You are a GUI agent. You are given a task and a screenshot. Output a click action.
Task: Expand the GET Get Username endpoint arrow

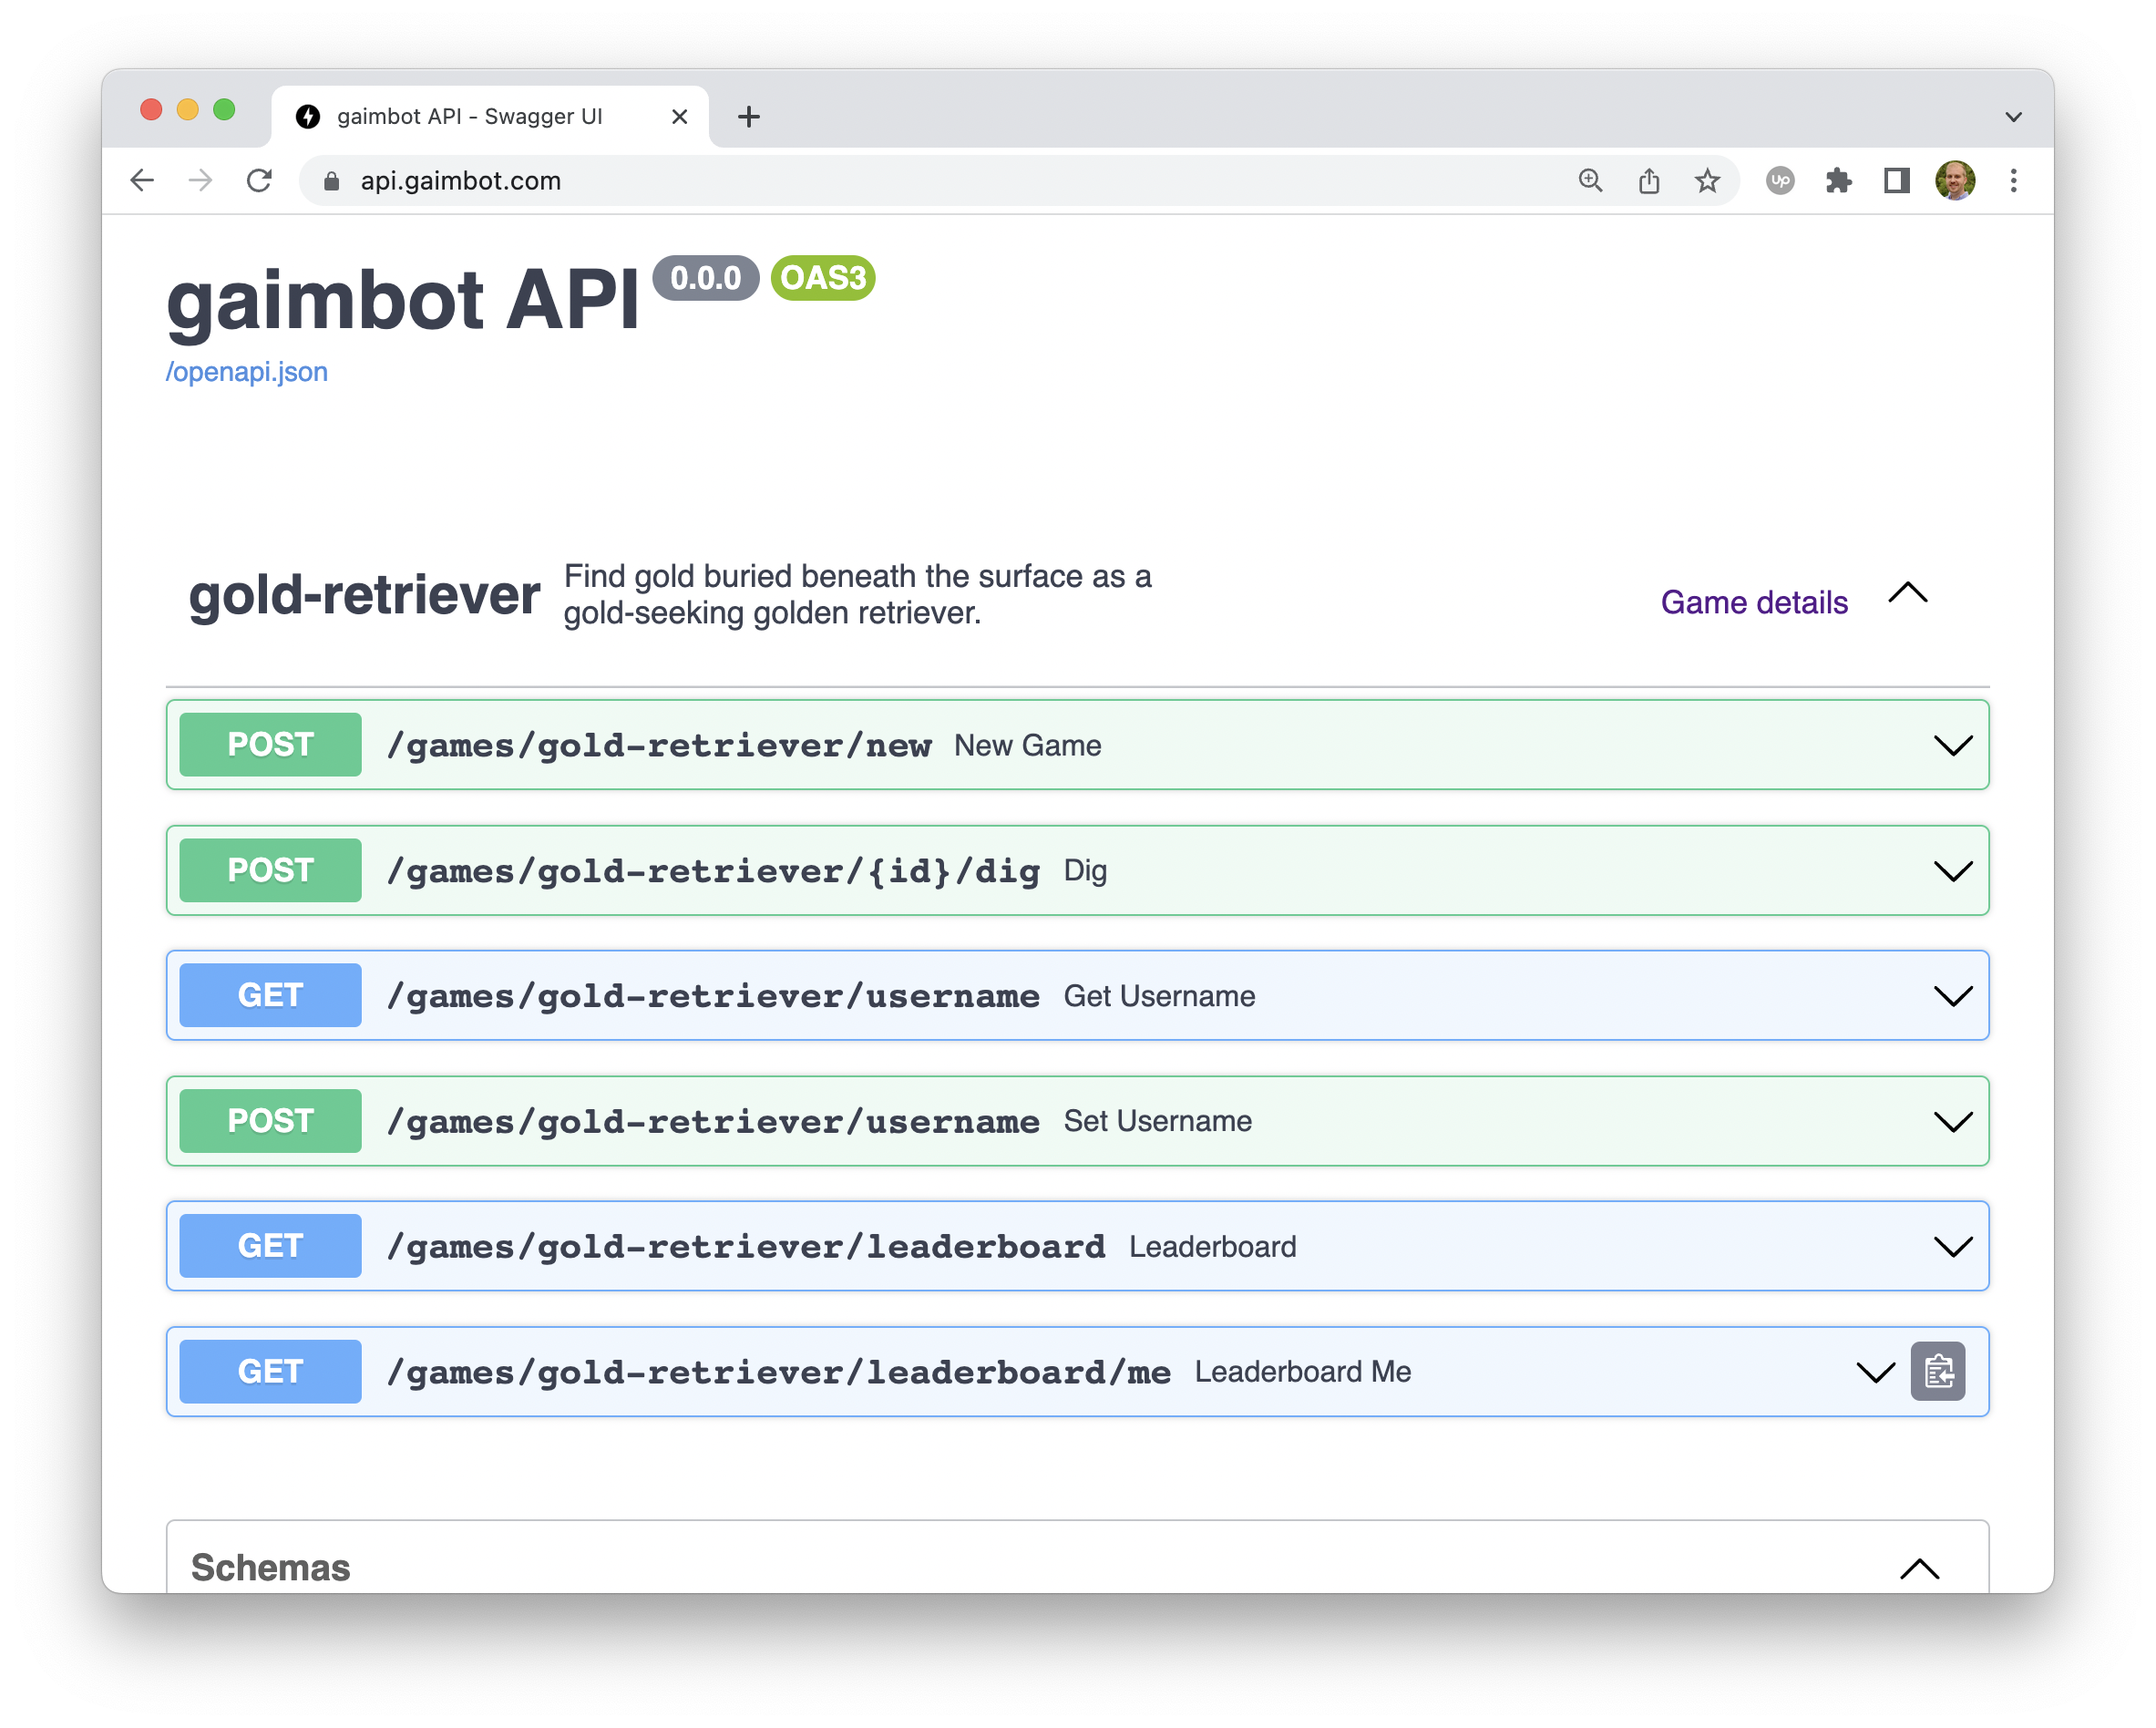(x=1953, y=996)
